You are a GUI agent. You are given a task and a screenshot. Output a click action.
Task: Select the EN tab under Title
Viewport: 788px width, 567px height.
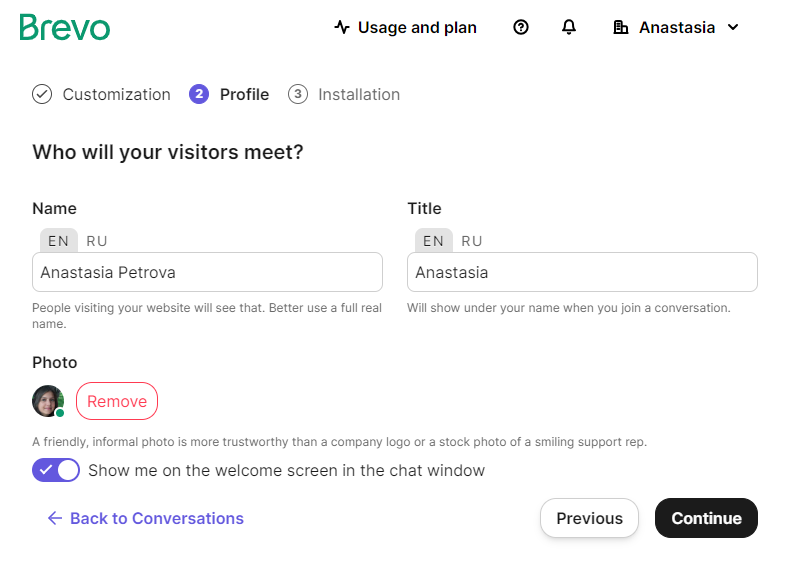click(x=433, y=241)
